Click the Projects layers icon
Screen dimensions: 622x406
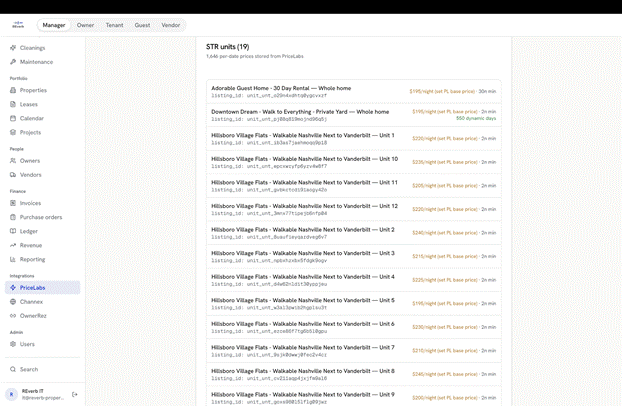[x=13, y=133]
